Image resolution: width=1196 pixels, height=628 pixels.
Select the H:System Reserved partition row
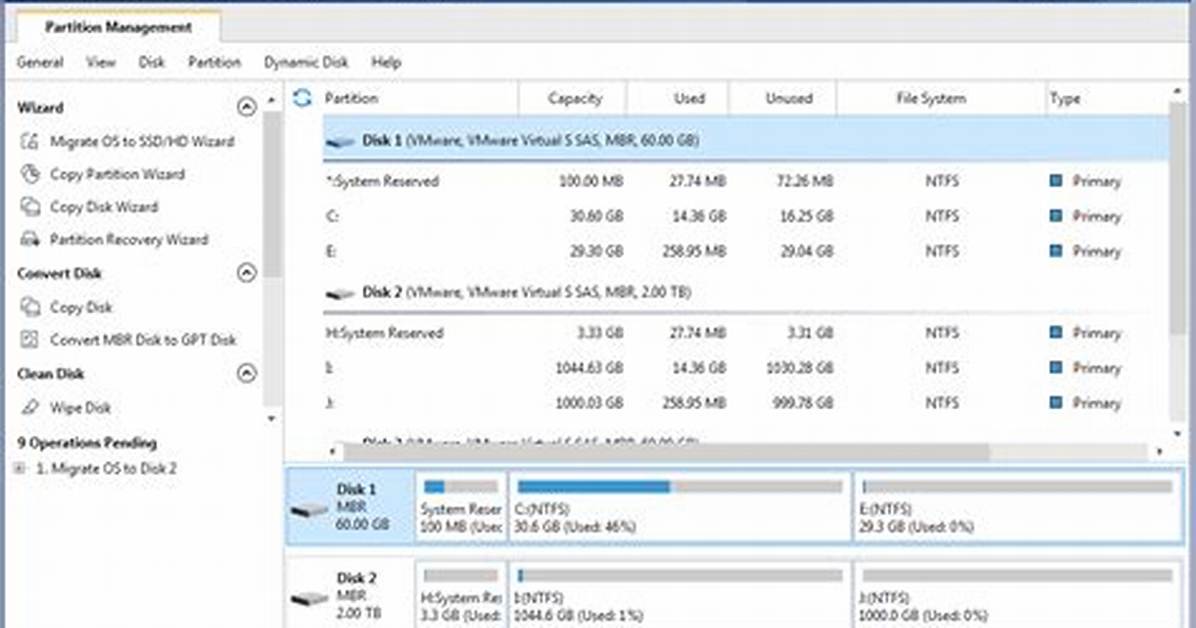click(x=744, y=333)
